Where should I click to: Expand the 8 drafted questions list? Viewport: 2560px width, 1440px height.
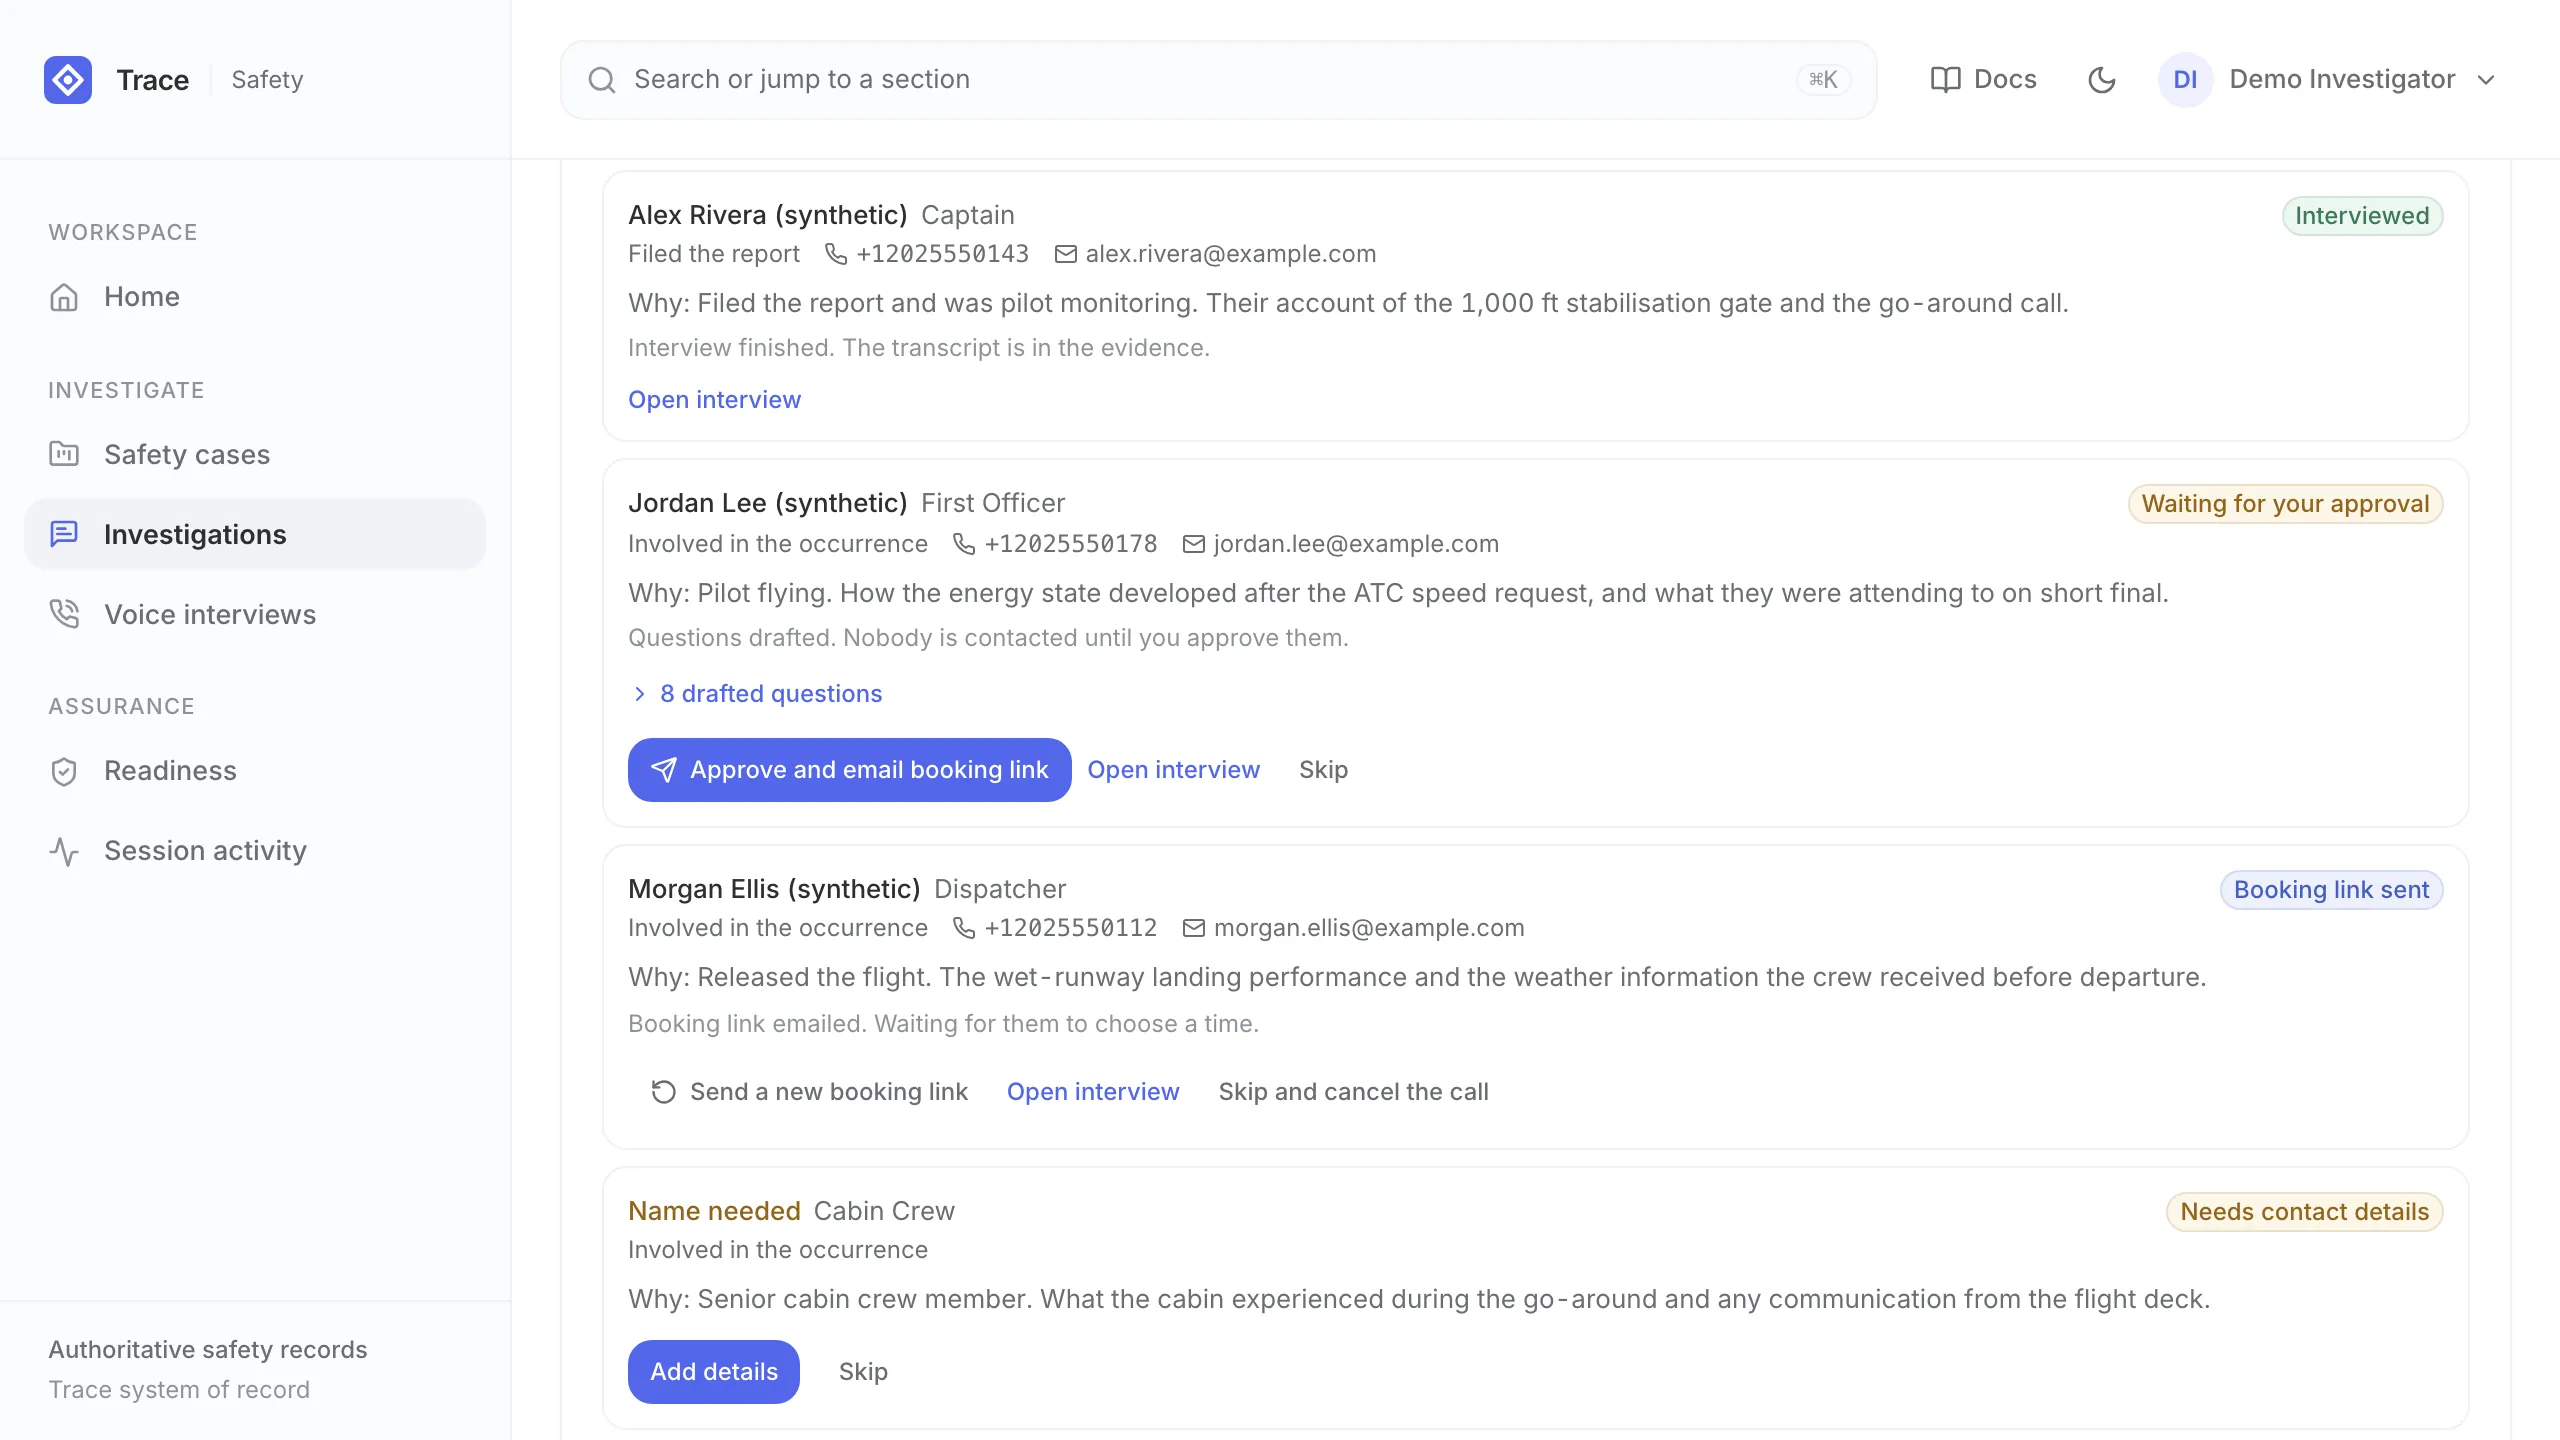757,694
